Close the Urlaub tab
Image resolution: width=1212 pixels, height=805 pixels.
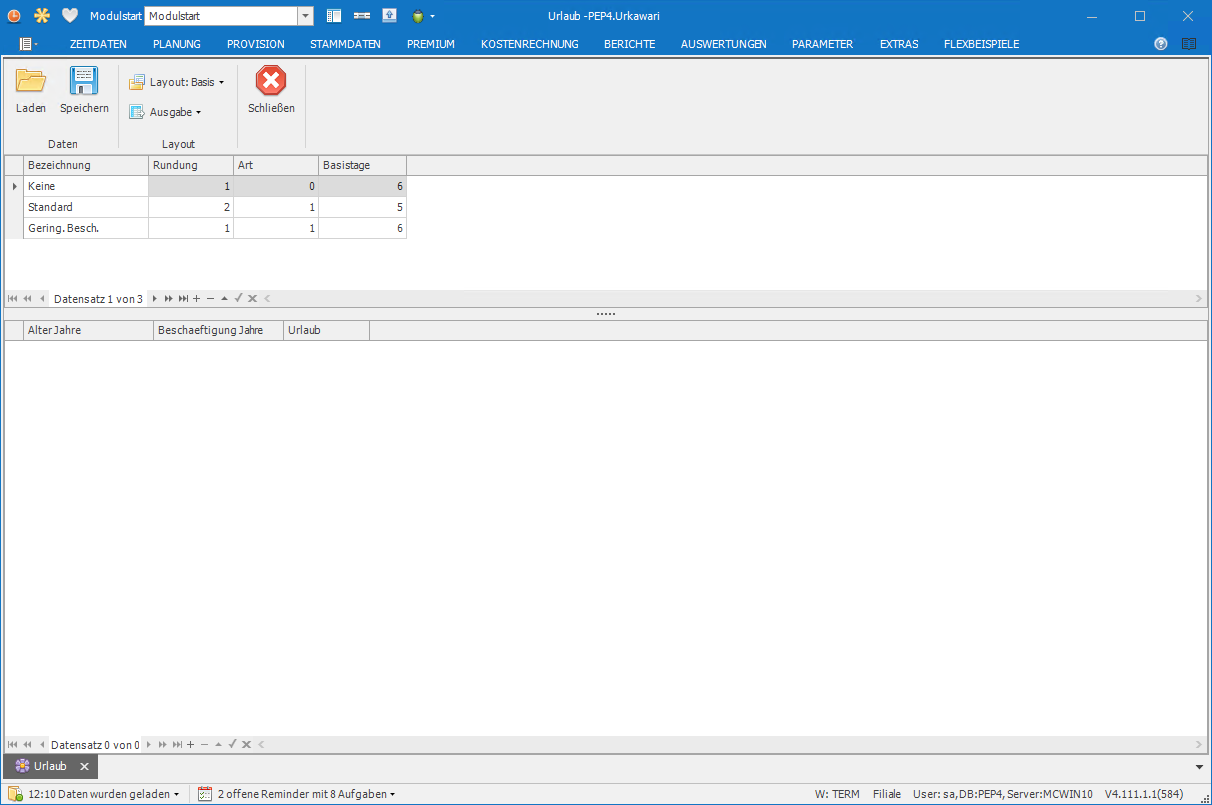85,766
